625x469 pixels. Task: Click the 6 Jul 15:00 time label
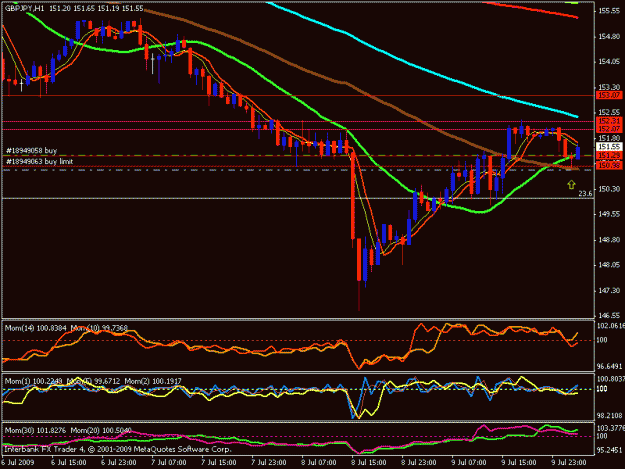pyautogui.click(x=69, y=462)
